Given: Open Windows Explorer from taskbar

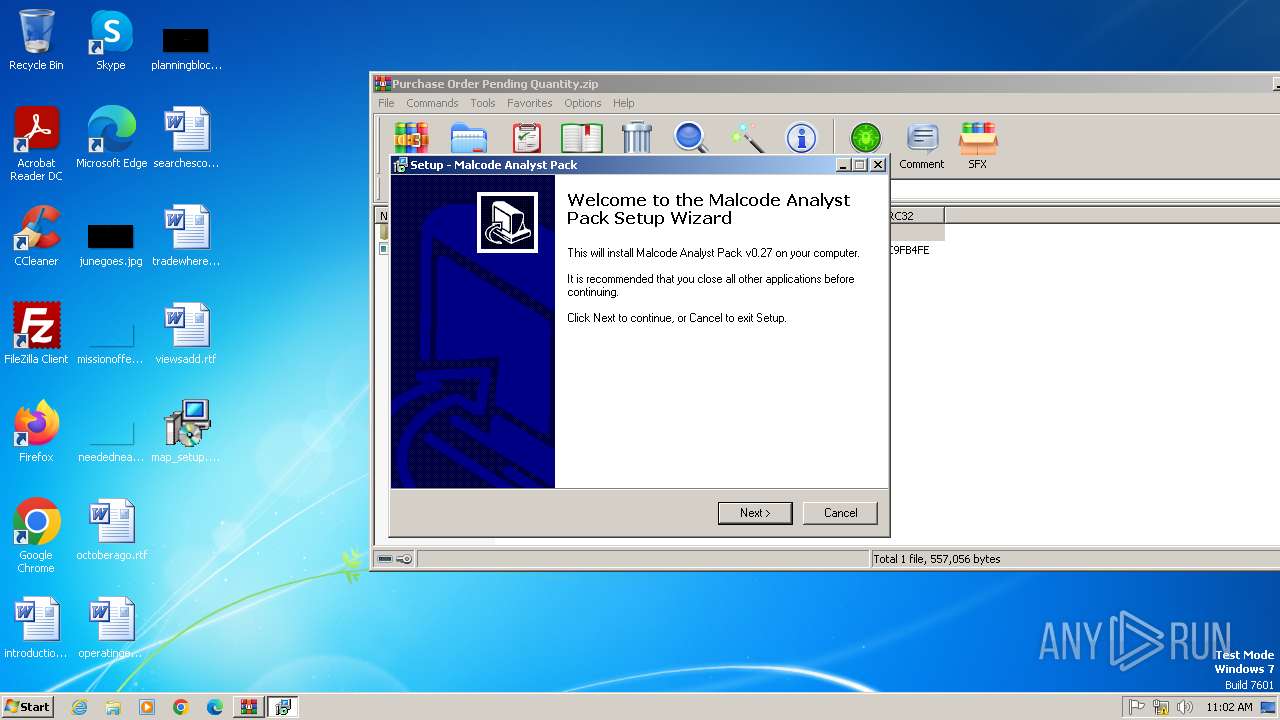Looking at the screenshot, I should click(x=113, y=707).
